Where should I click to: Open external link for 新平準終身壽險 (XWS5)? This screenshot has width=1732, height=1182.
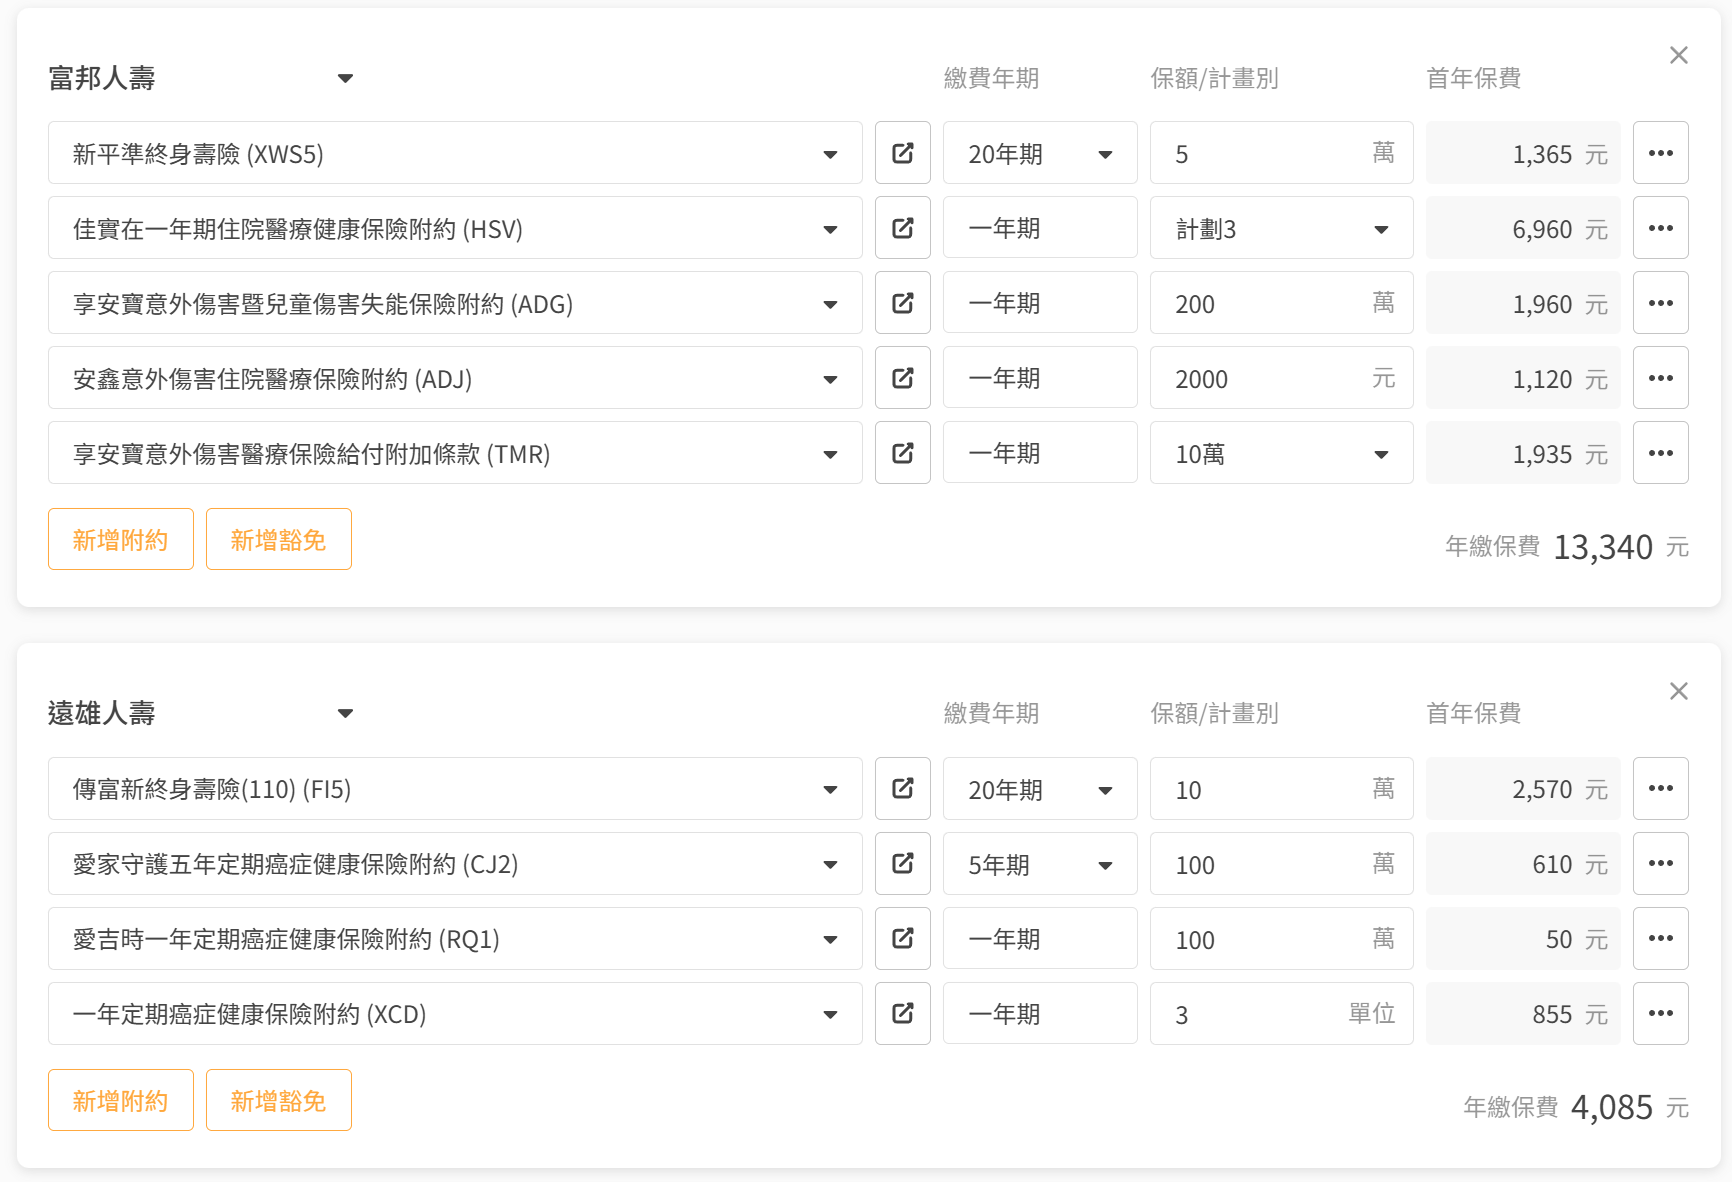point(902,153)
